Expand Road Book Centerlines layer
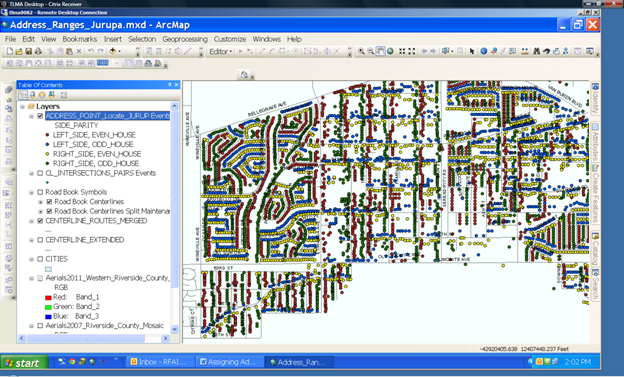This screenshot has height=377, width=624. pos(40,202)
